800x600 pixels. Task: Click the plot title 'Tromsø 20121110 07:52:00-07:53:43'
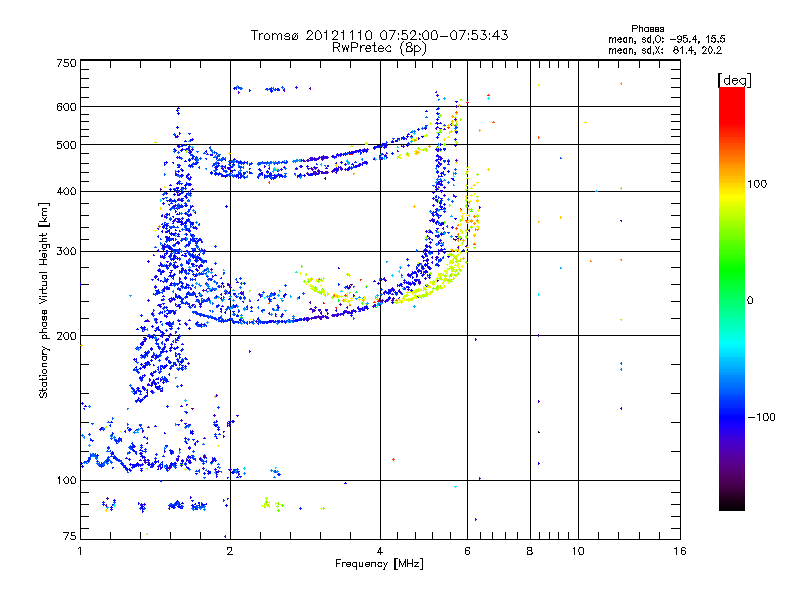(x=379, y=35)
